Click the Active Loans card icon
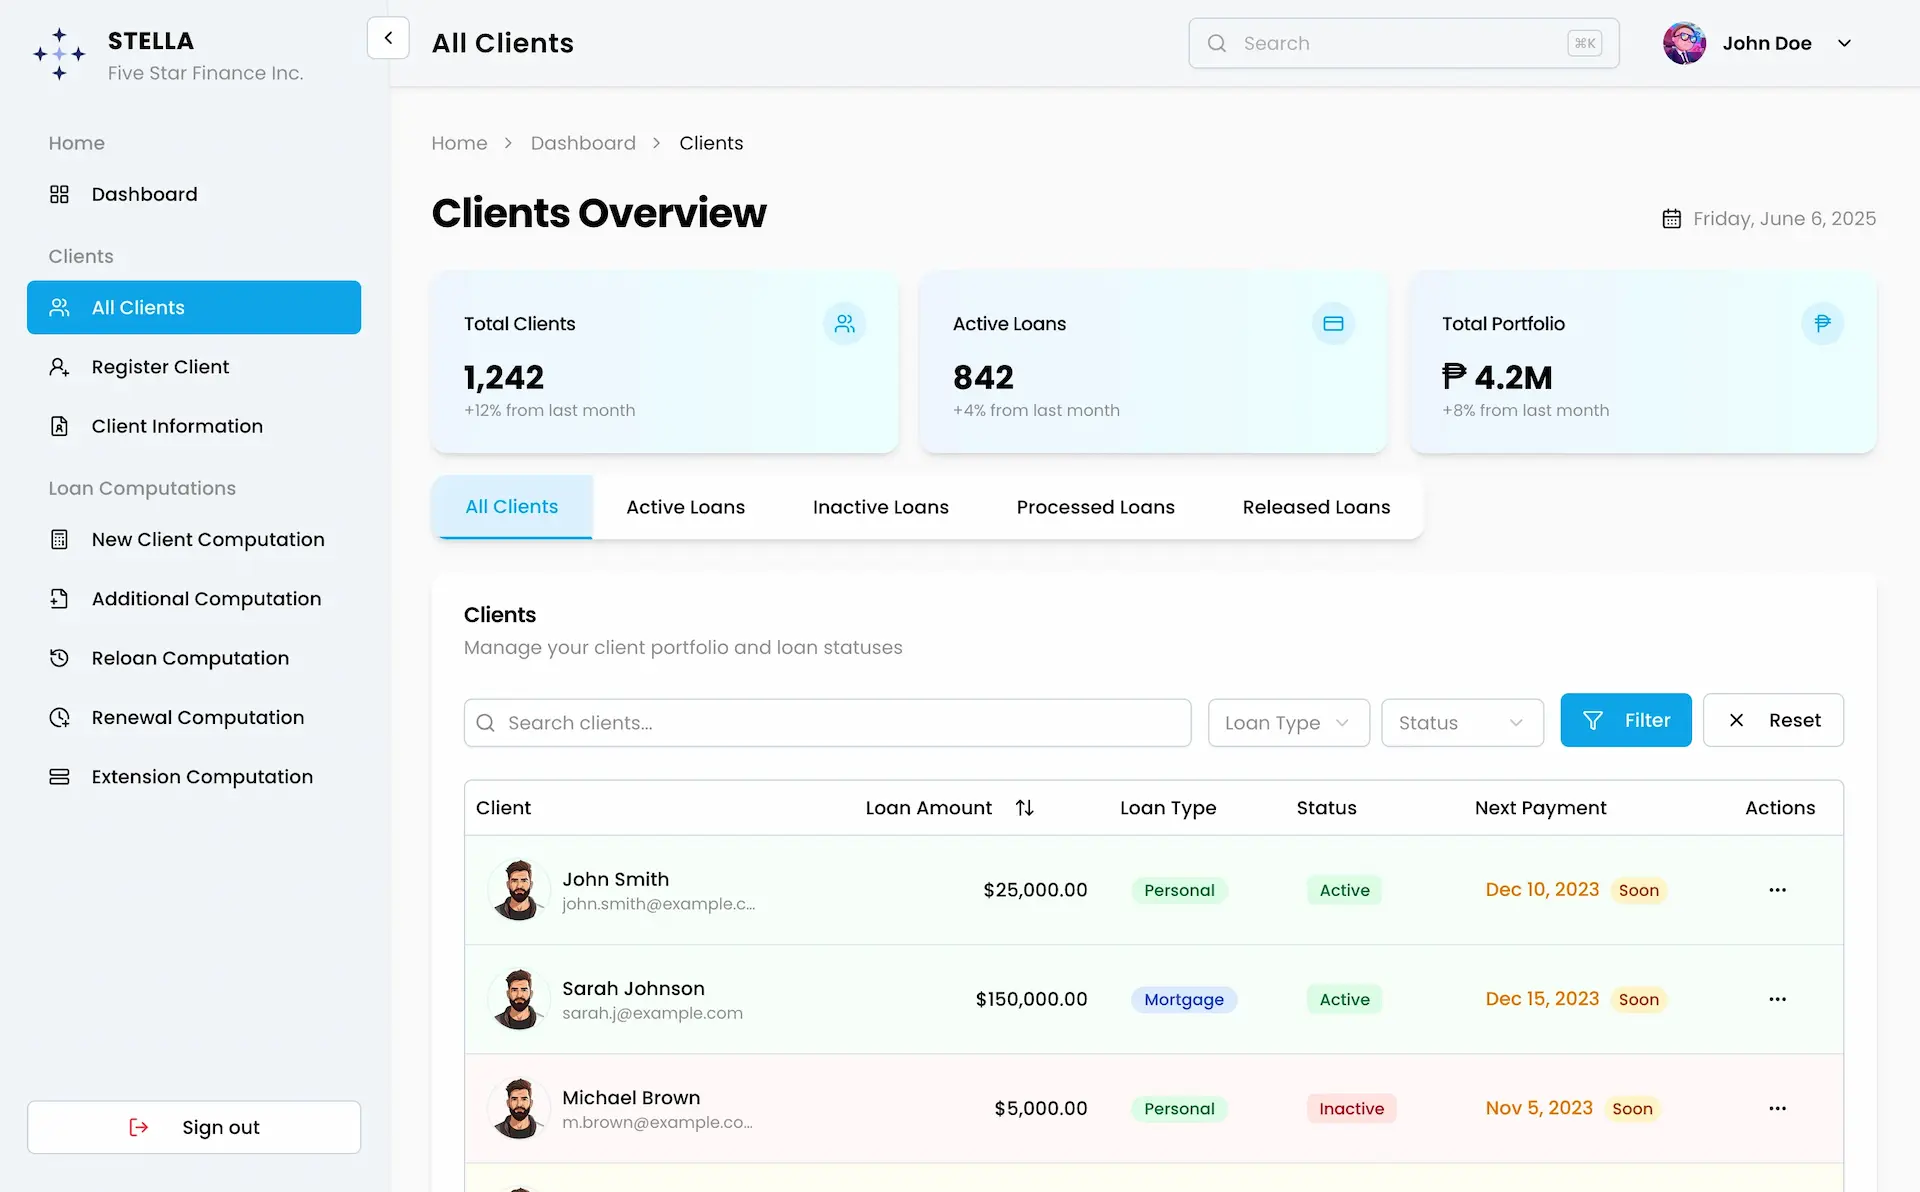The width and height of the screenshot is (1920, 1192). tap(1333, 324)
